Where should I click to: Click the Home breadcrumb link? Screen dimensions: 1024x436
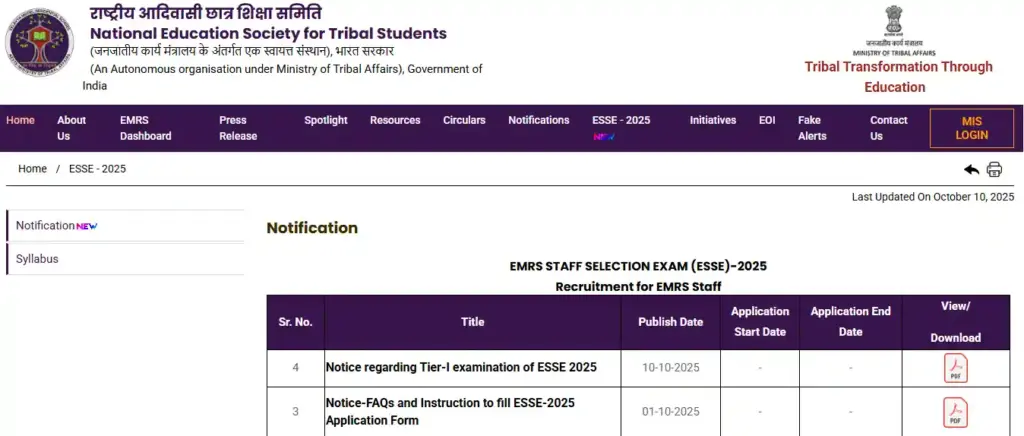point(32,169)
